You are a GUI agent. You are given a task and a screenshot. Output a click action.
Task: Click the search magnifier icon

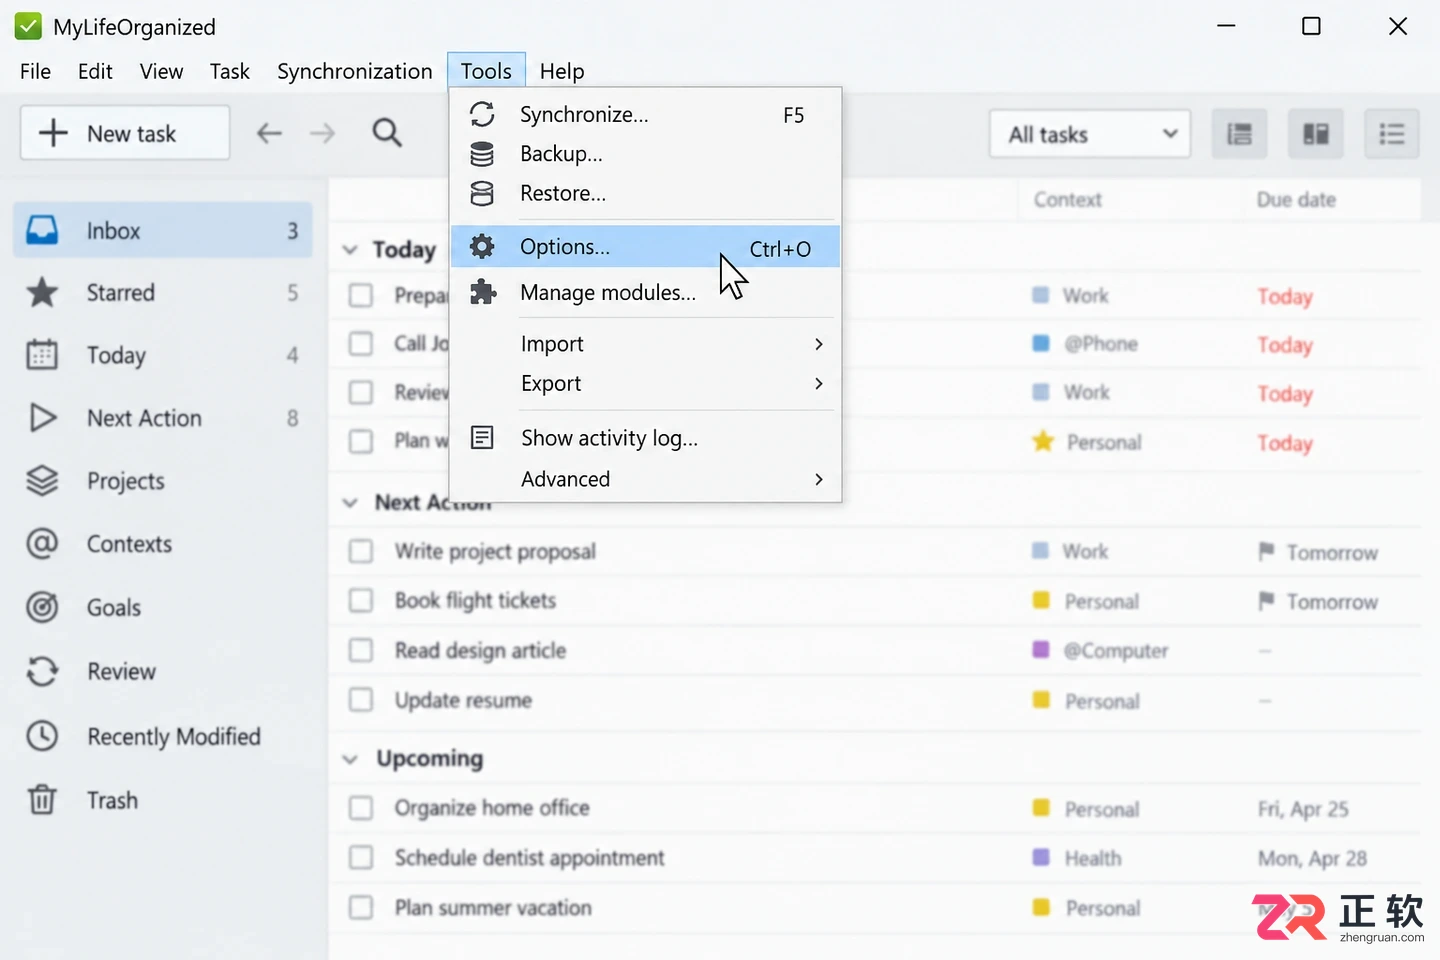point(387,133)
